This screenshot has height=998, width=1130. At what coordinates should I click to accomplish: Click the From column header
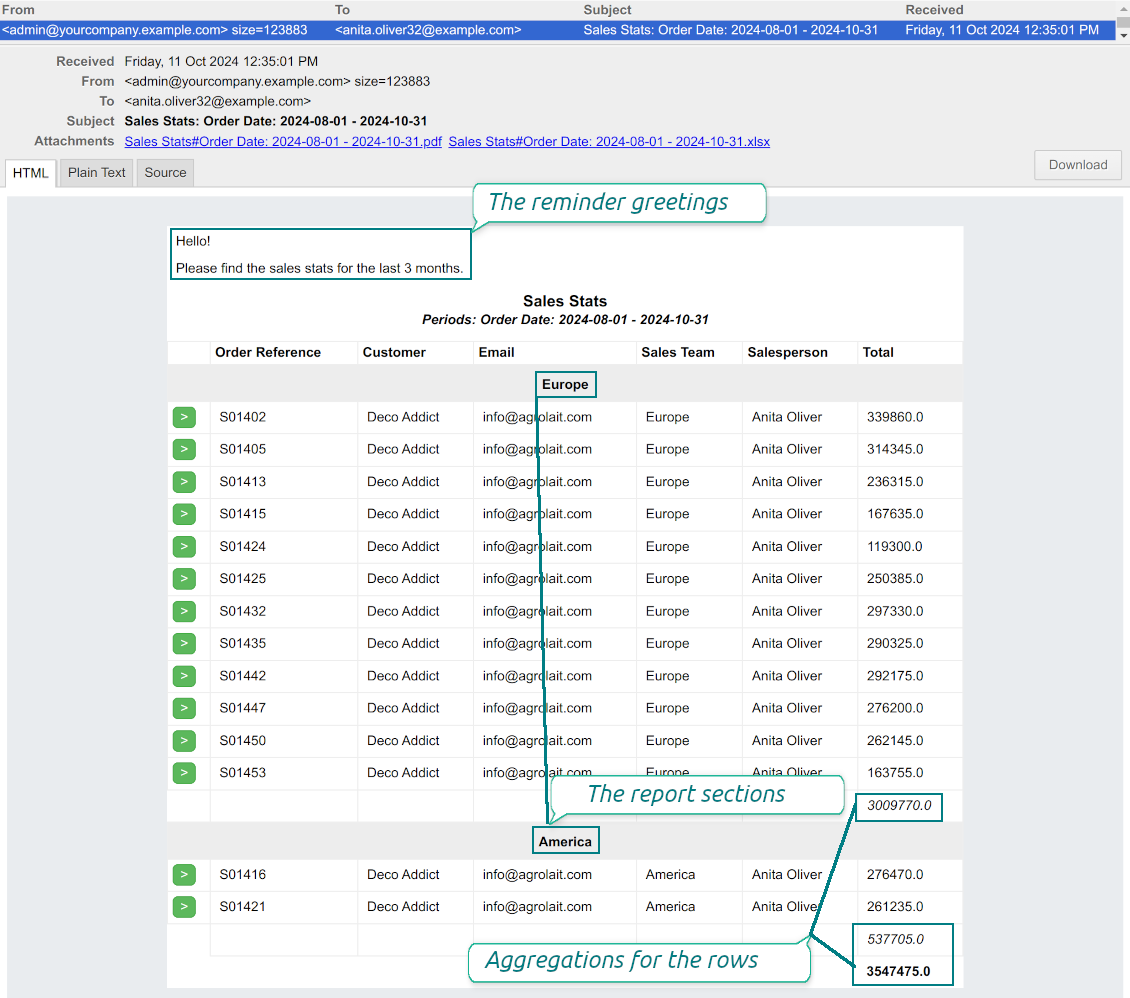pyautogui.click(x=18, y=10)
